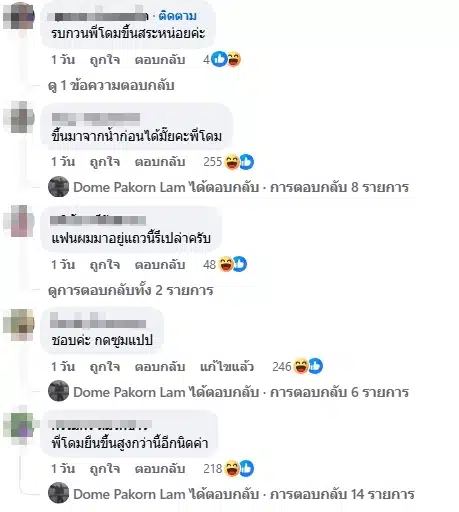Reply to the comment พี่โดมยืนขึ้นสูงกว่านี้อีกนิดค่า
The width and height of the screenshot is (459, 512).
160,469
